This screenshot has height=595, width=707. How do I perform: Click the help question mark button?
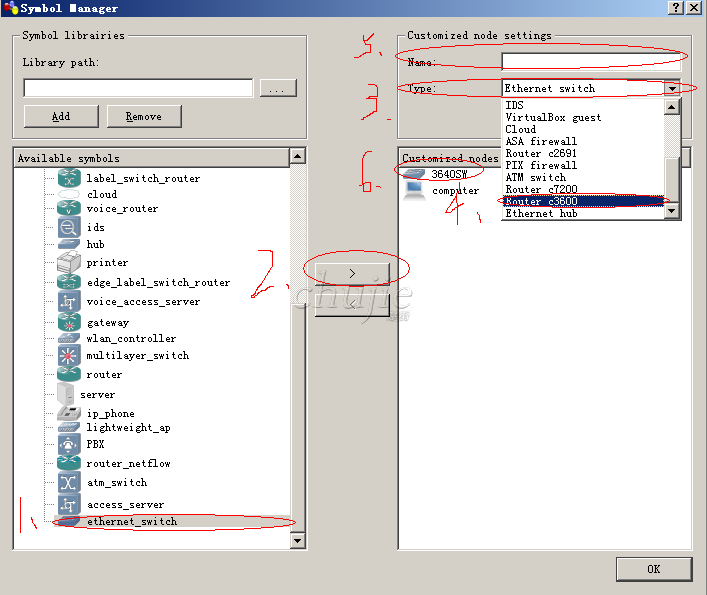click(675, 8)
